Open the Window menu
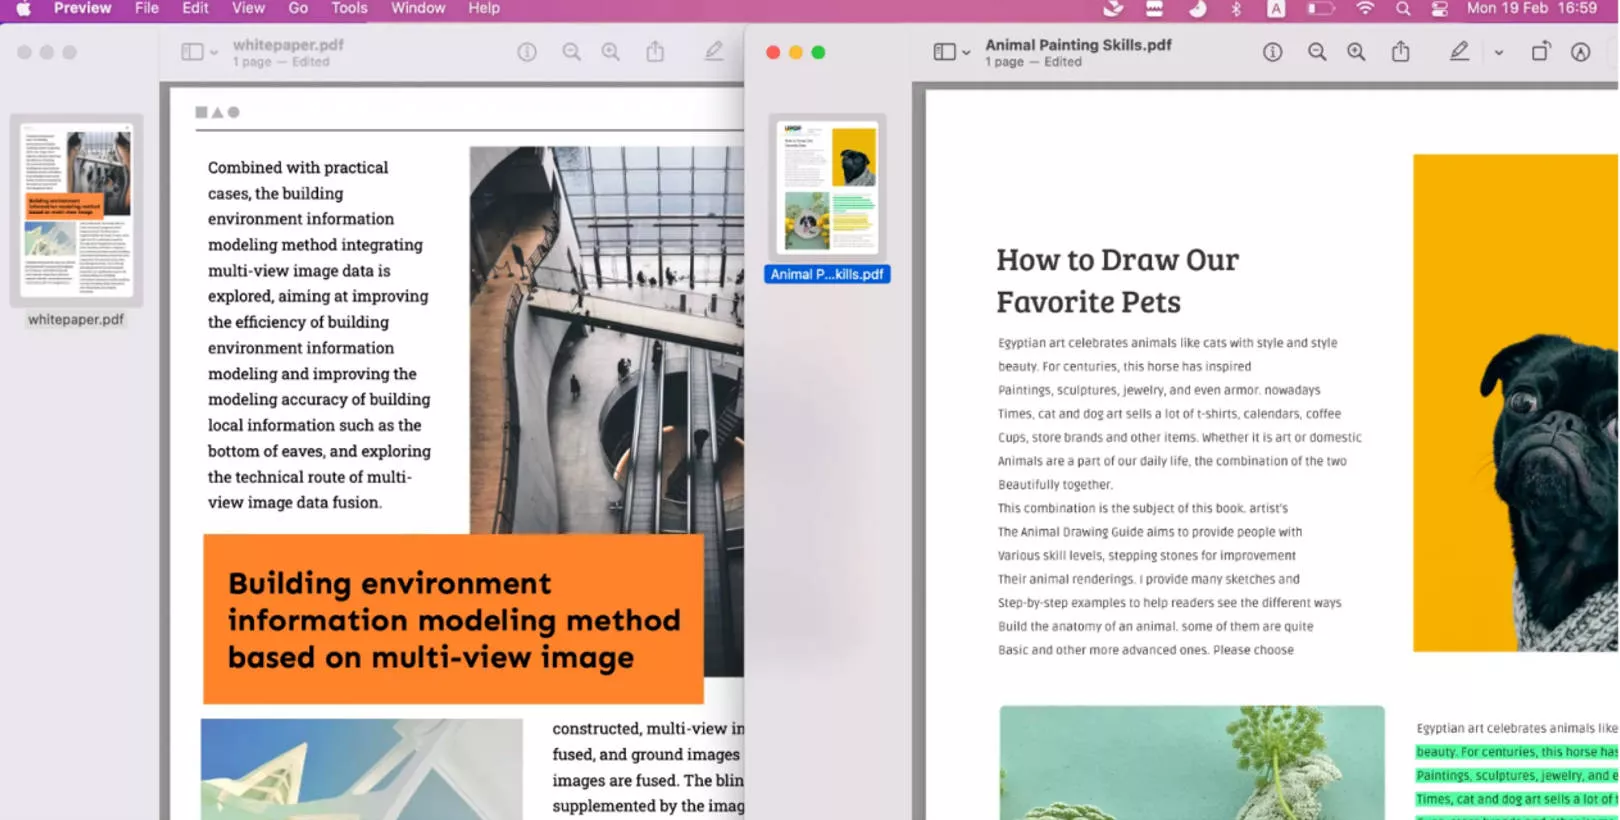 pyautogui.click(x=418, y=8)
